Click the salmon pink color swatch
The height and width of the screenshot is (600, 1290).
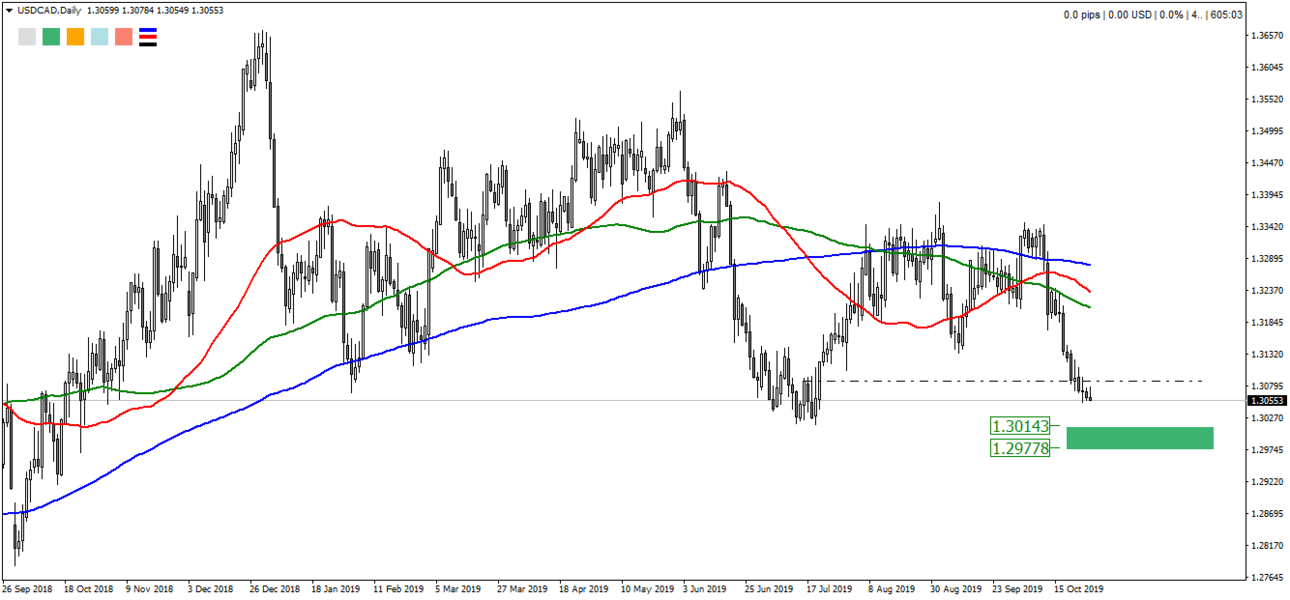pos(124,37)
